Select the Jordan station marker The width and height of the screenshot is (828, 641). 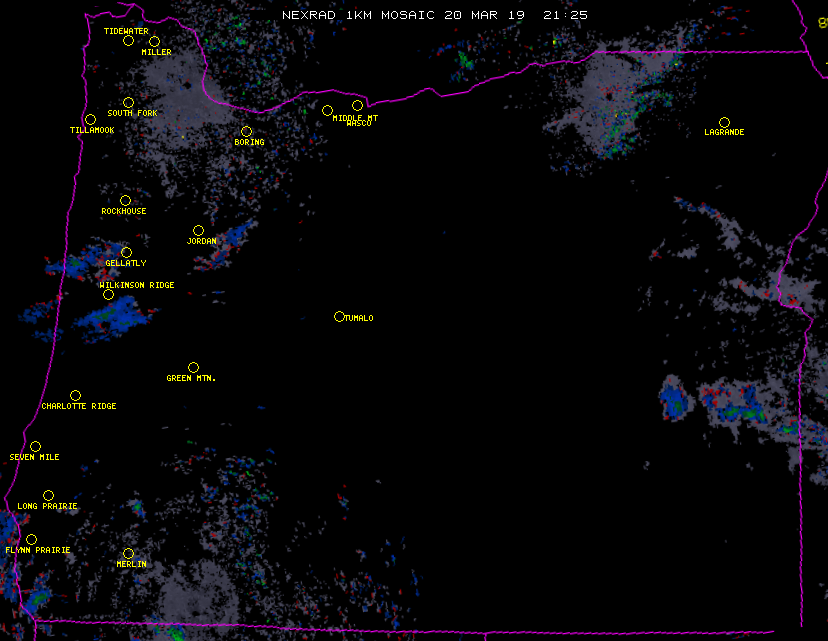coord(198,231)
